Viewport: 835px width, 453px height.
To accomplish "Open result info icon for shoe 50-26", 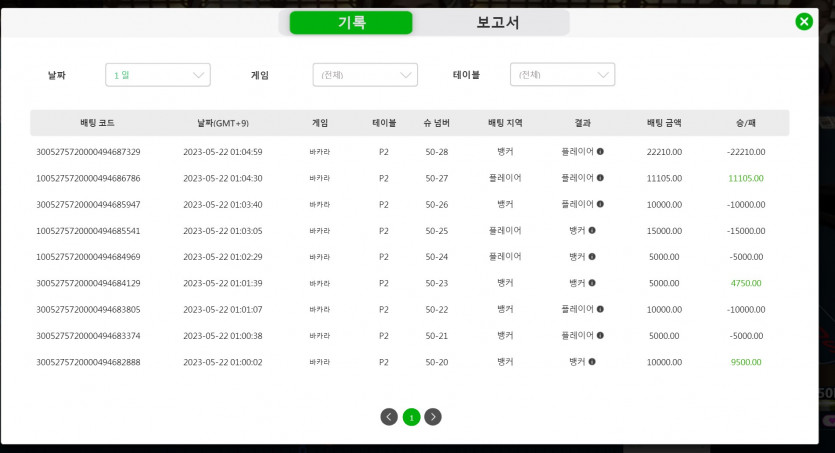I will [x=600, y=204].
